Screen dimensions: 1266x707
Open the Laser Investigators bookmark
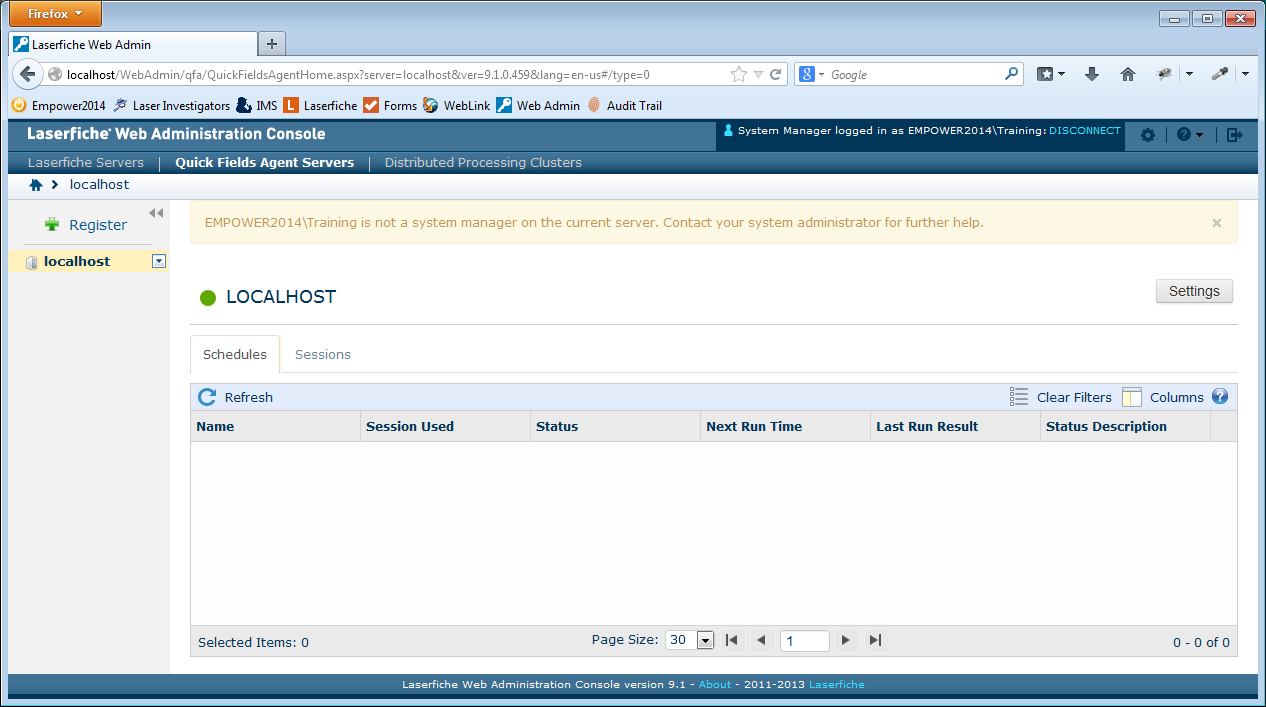(x=171, y=105)
